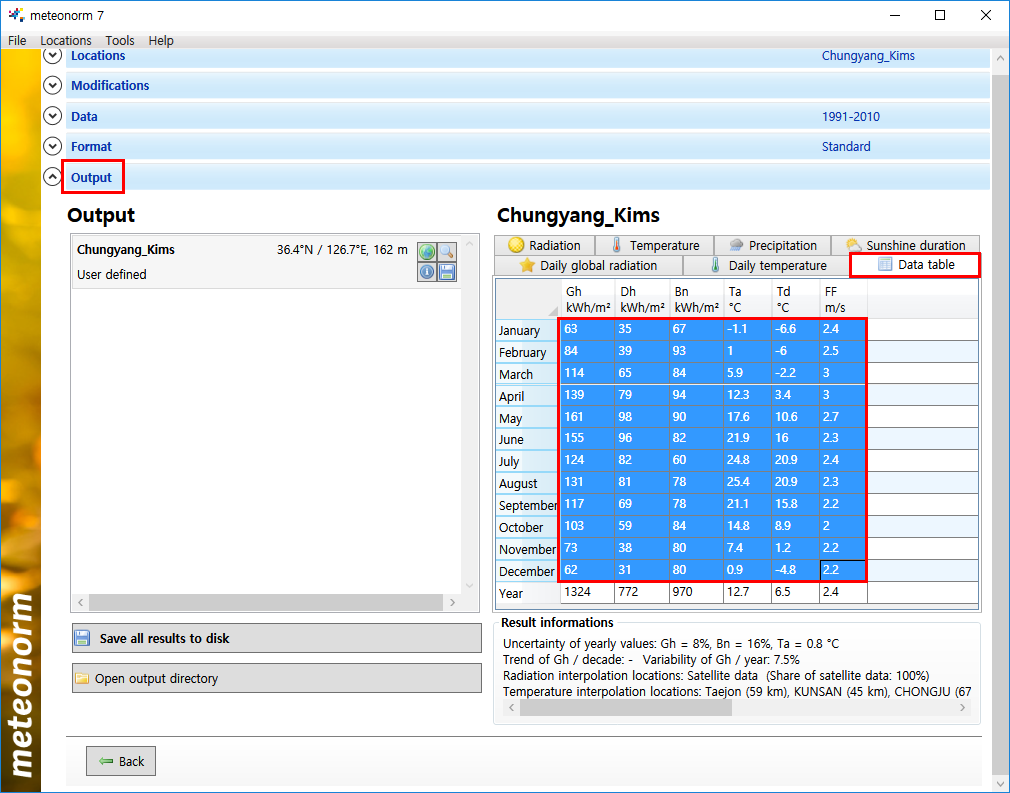Click the magnifying glass preview icon

[x=447, y=252]
